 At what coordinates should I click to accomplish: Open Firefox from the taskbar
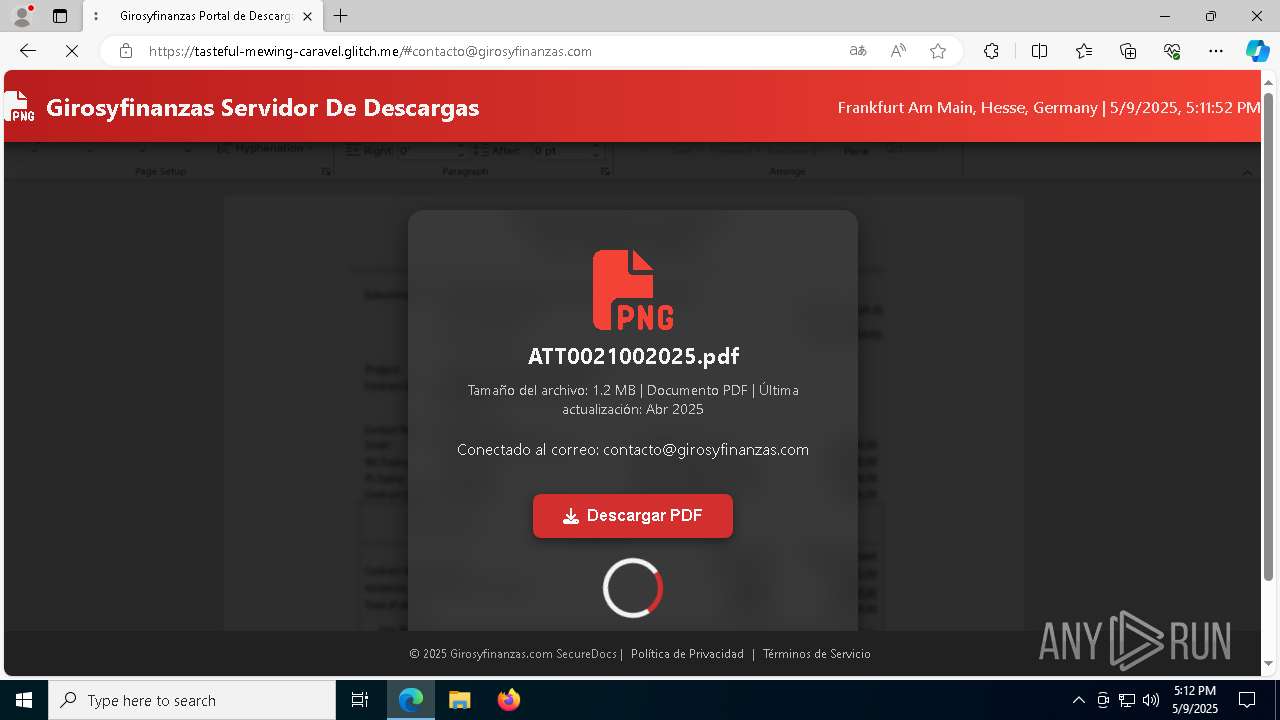click(508, 700)
